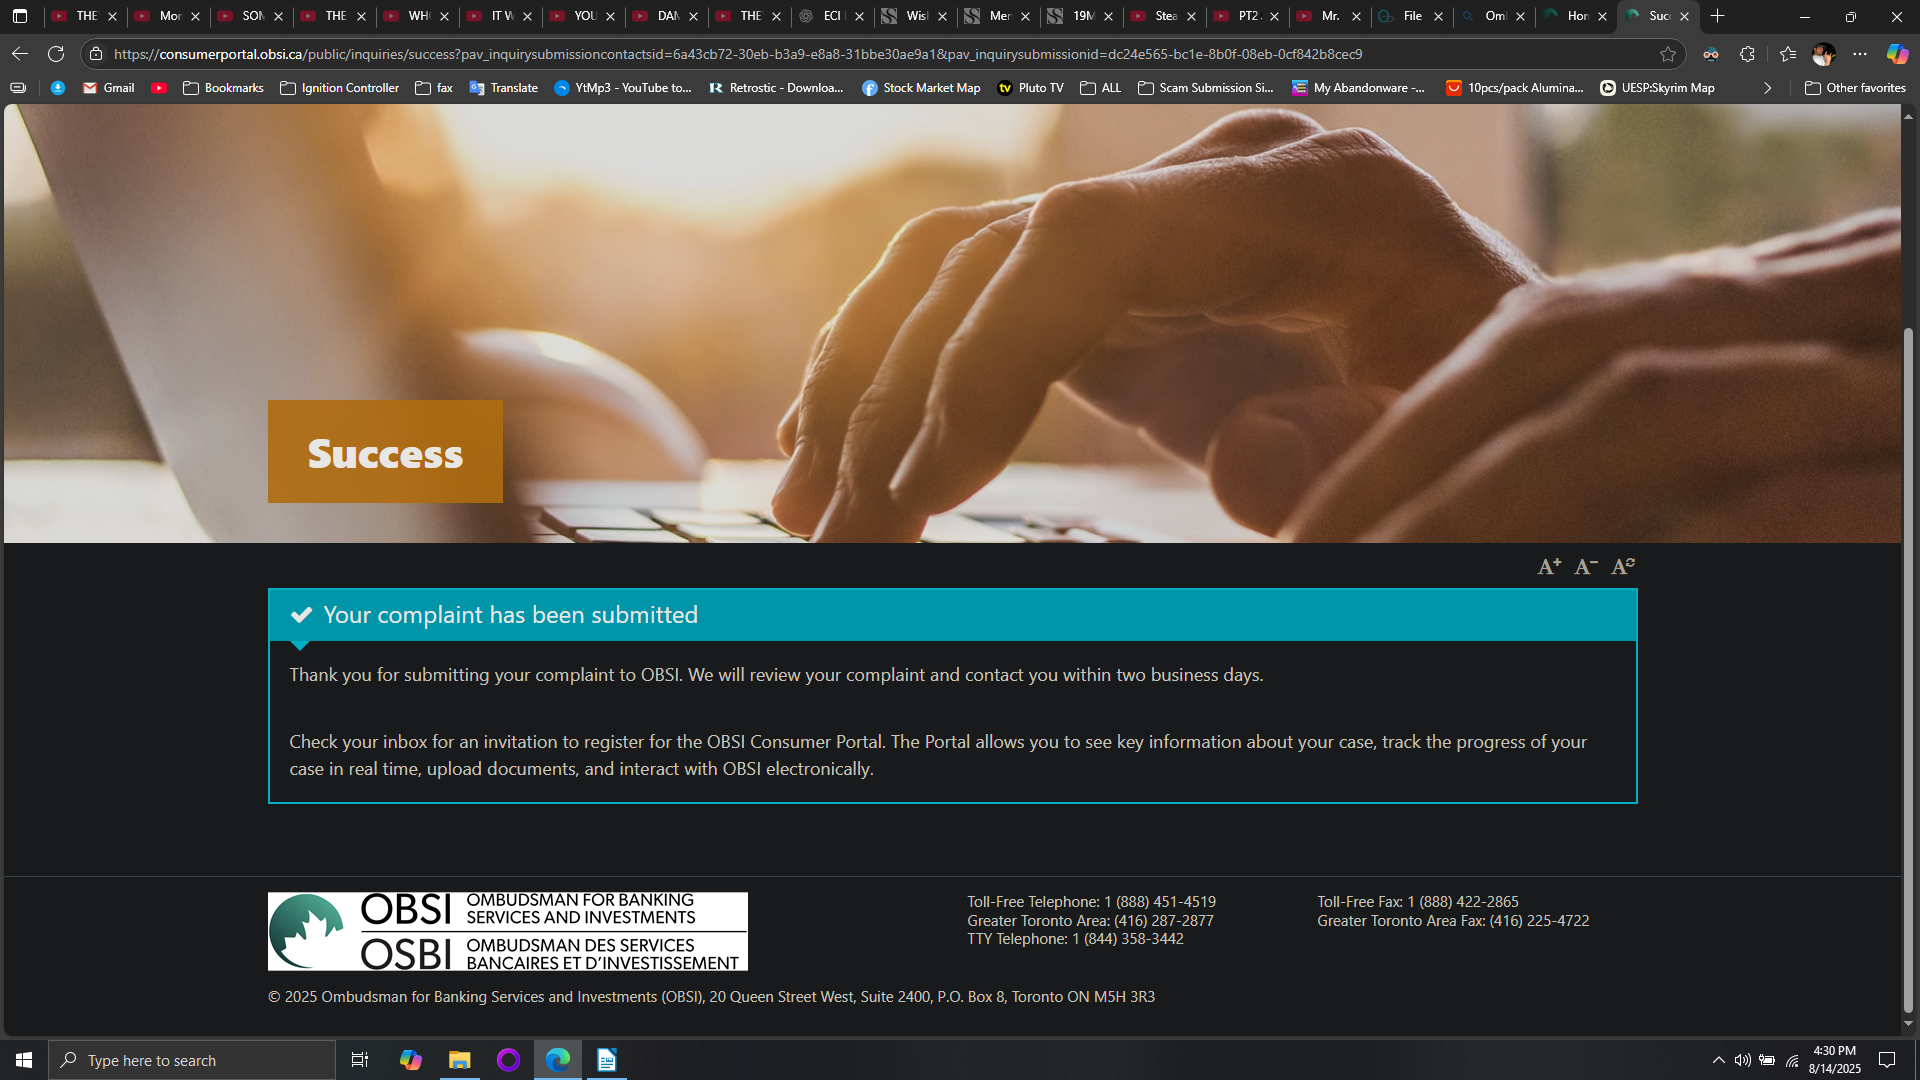Open Other favorites folder
This screenshot has width=1920, height=1080.
(x=1855, y=88)
